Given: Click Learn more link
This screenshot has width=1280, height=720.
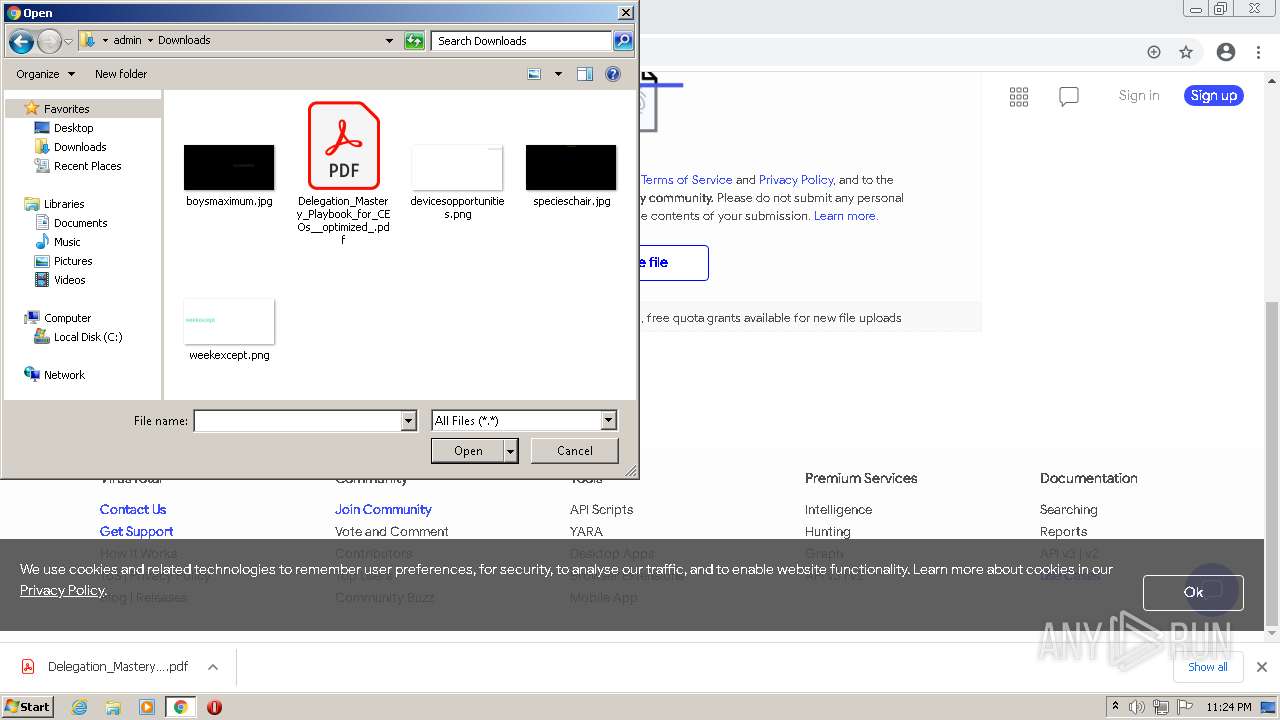Looking at the screenshot, I should click(x=845, y=216).
